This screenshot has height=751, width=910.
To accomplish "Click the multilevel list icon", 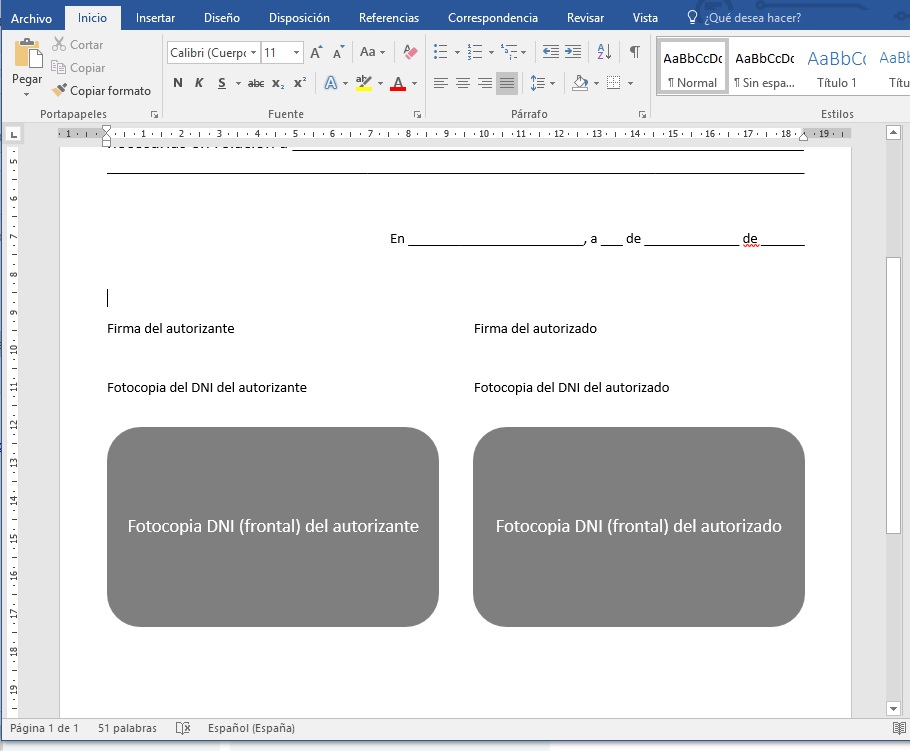I will coord(509,52).
